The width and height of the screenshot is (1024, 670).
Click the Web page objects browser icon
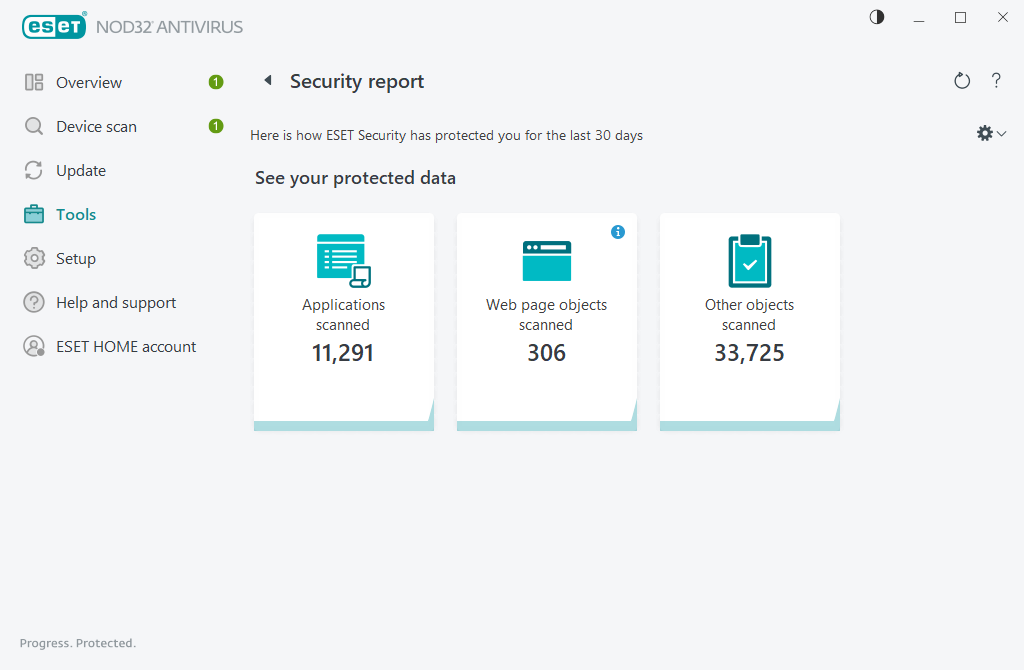(547, 261)
